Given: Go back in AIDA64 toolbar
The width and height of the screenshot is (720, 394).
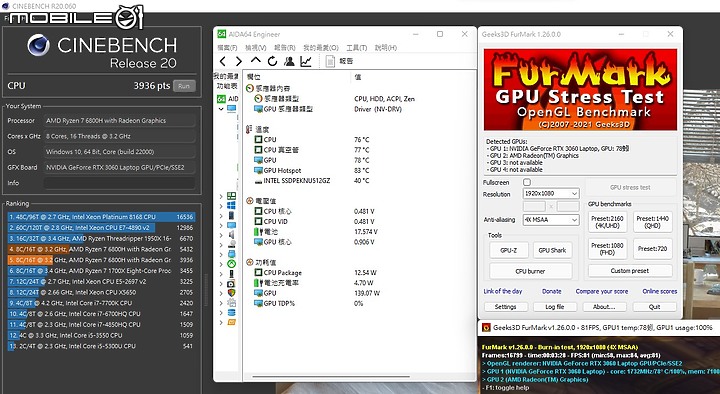Looking at the screenshot, I should 223,61.
